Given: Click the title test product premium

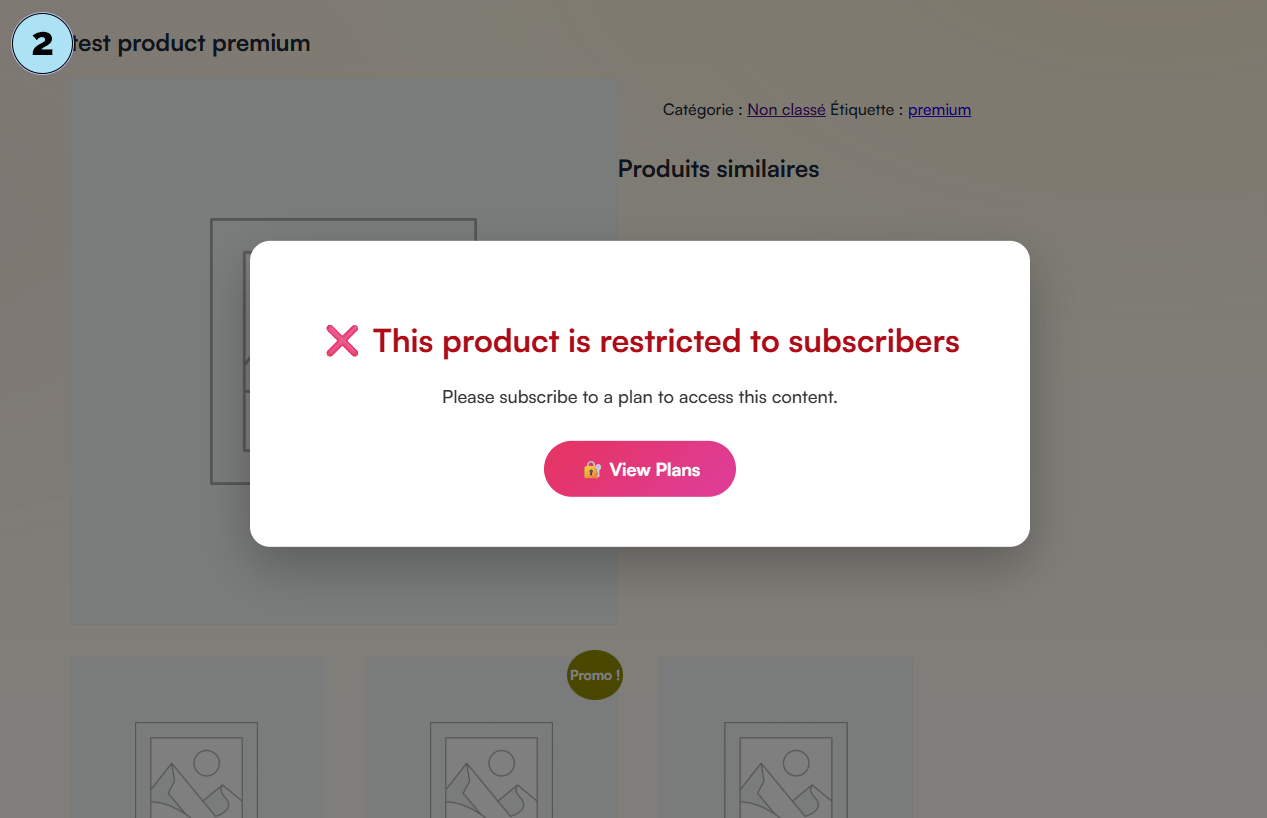Looking at the screenshot, I should coord(192,43).
